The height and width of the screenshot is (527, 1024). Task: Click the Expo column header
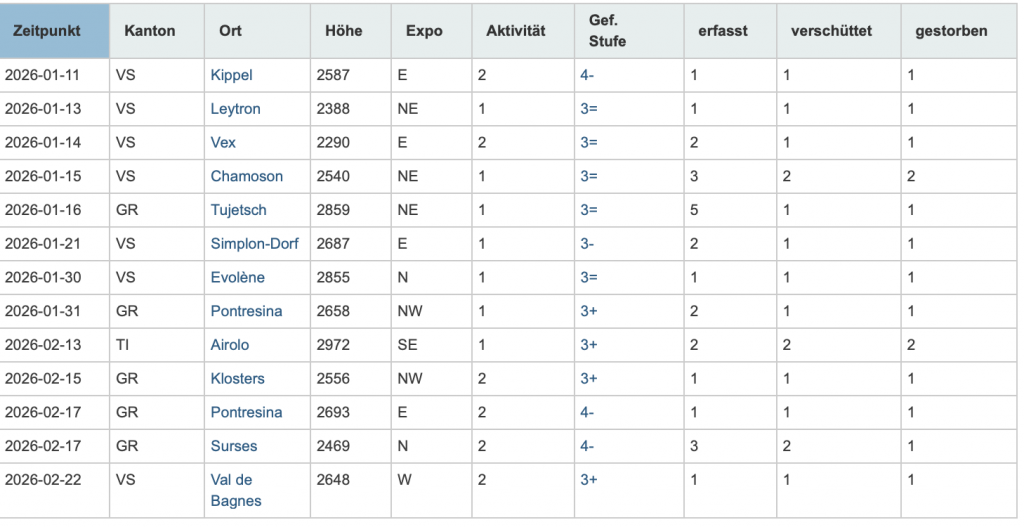424,31
